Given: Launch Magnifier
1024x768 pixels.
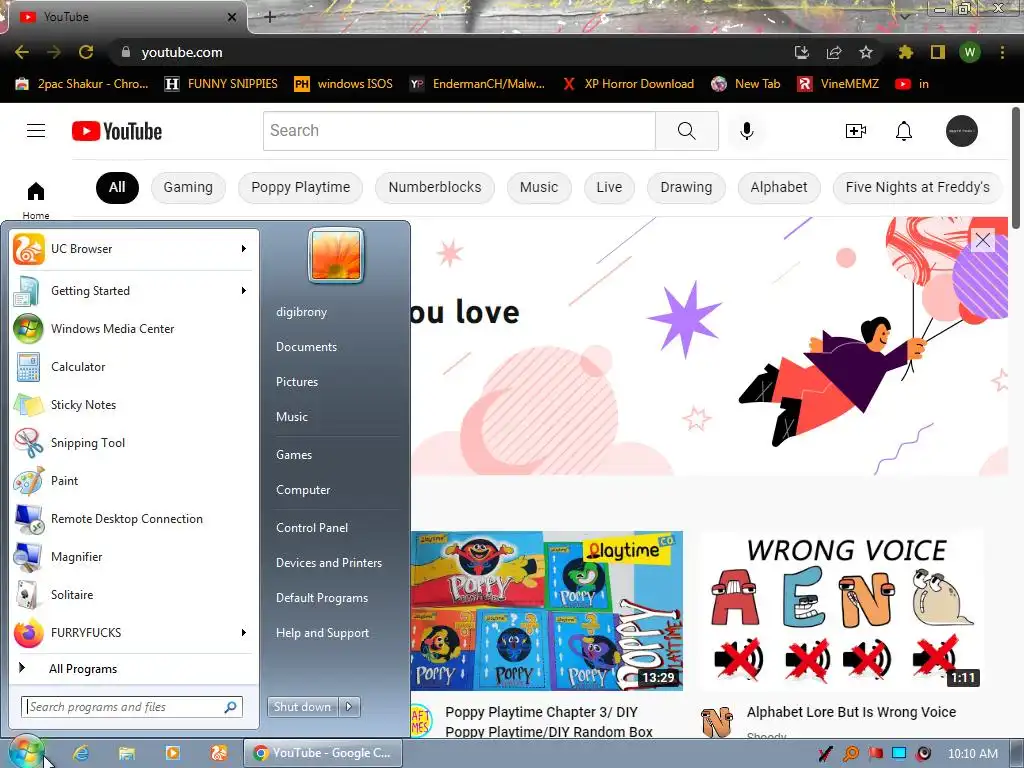Looking at the screenshot, I should point(133,556).
